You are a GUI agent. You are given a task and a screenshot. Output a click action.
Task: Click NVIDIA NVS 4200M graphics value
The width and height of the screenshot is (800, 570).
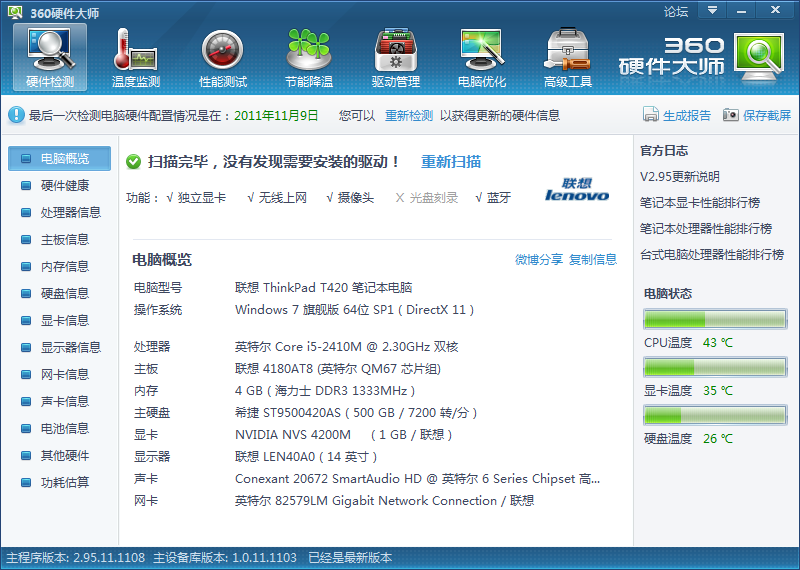(343, 435)
